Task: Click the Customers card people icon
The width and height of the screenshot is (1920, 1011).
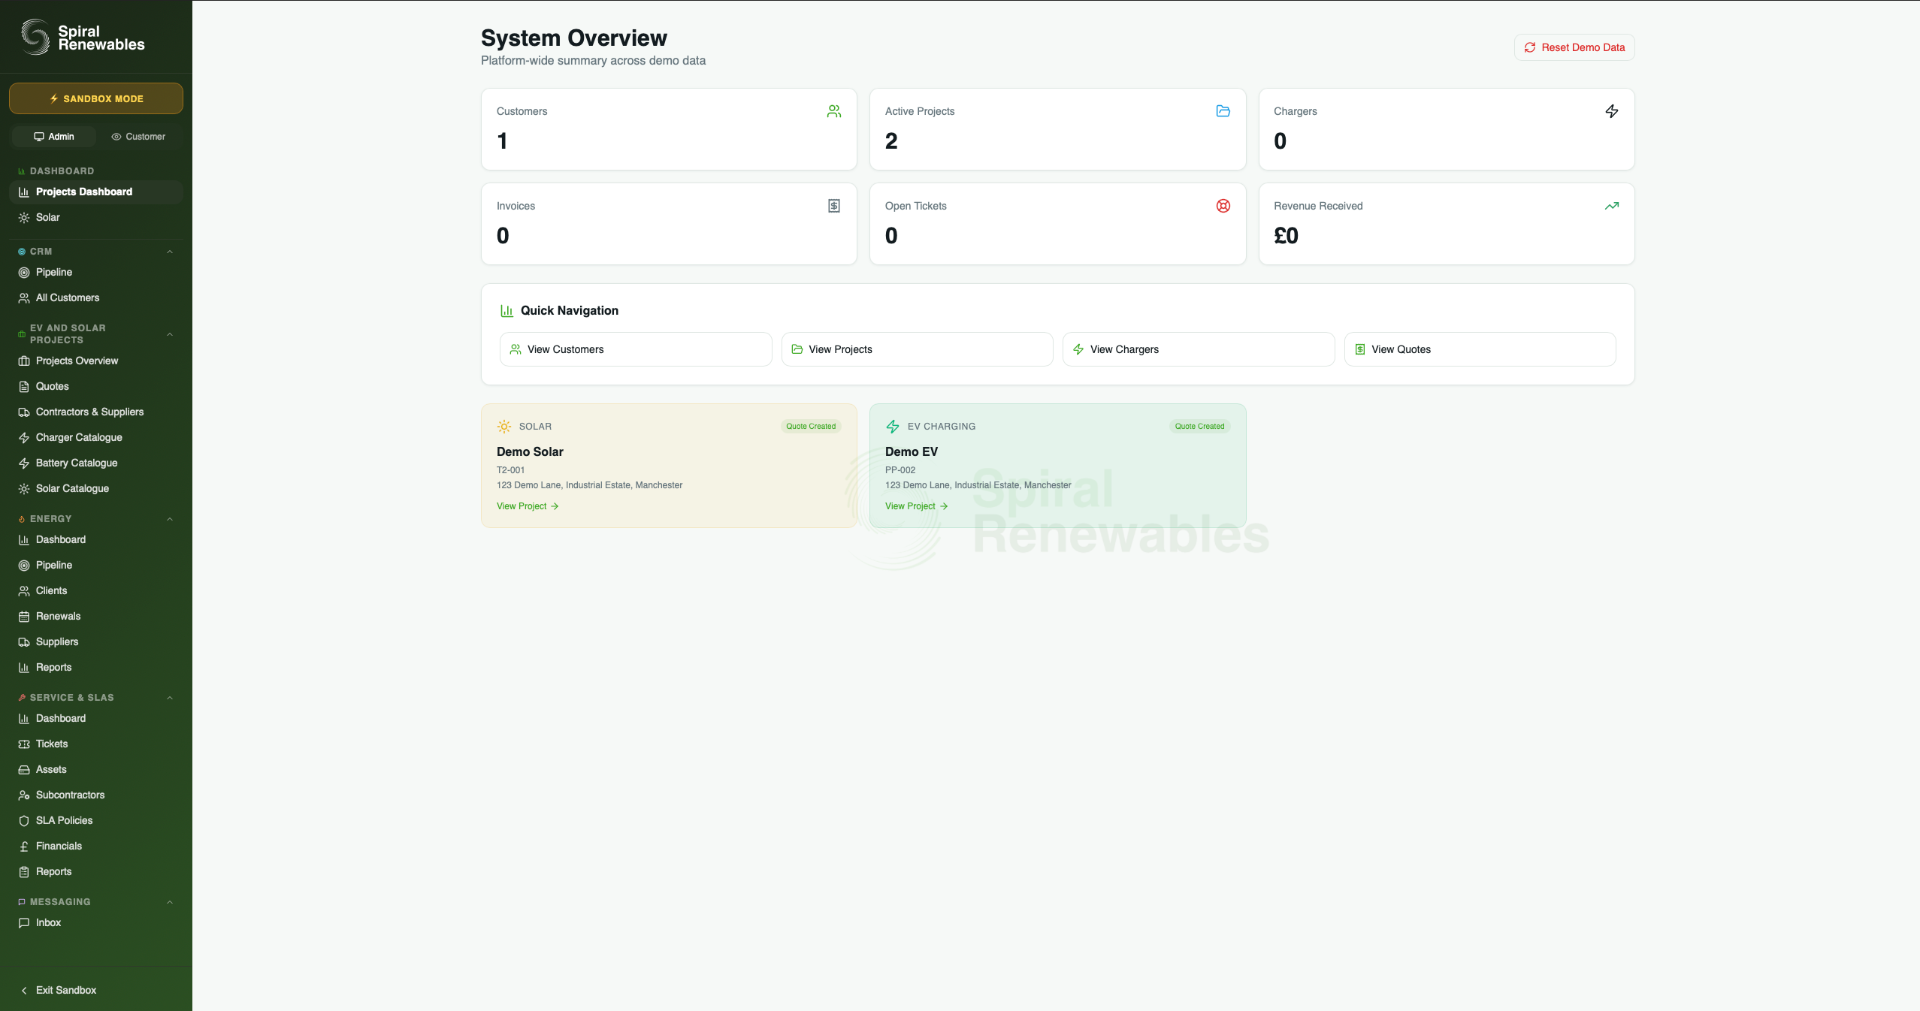Action: tap(834, 111)
